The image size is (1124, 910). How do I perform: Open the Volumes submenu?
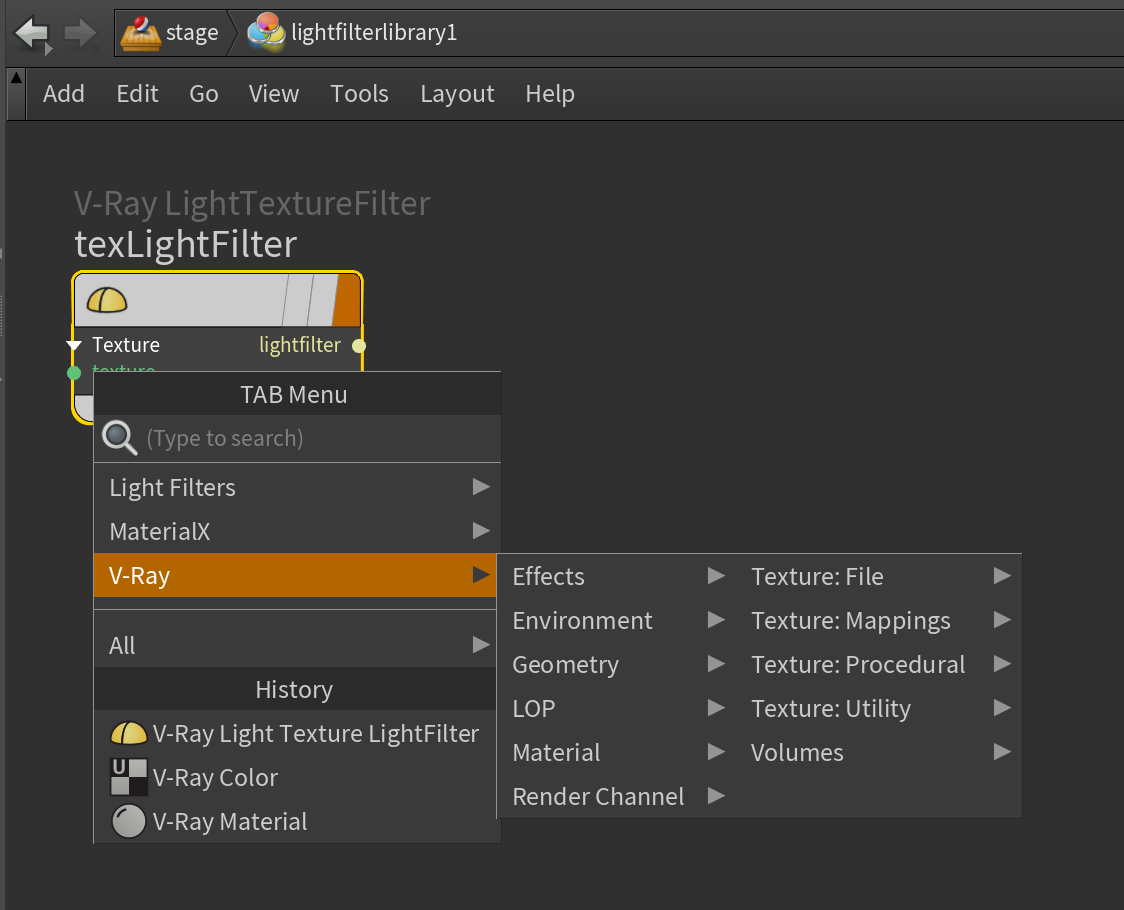(880, 752)
